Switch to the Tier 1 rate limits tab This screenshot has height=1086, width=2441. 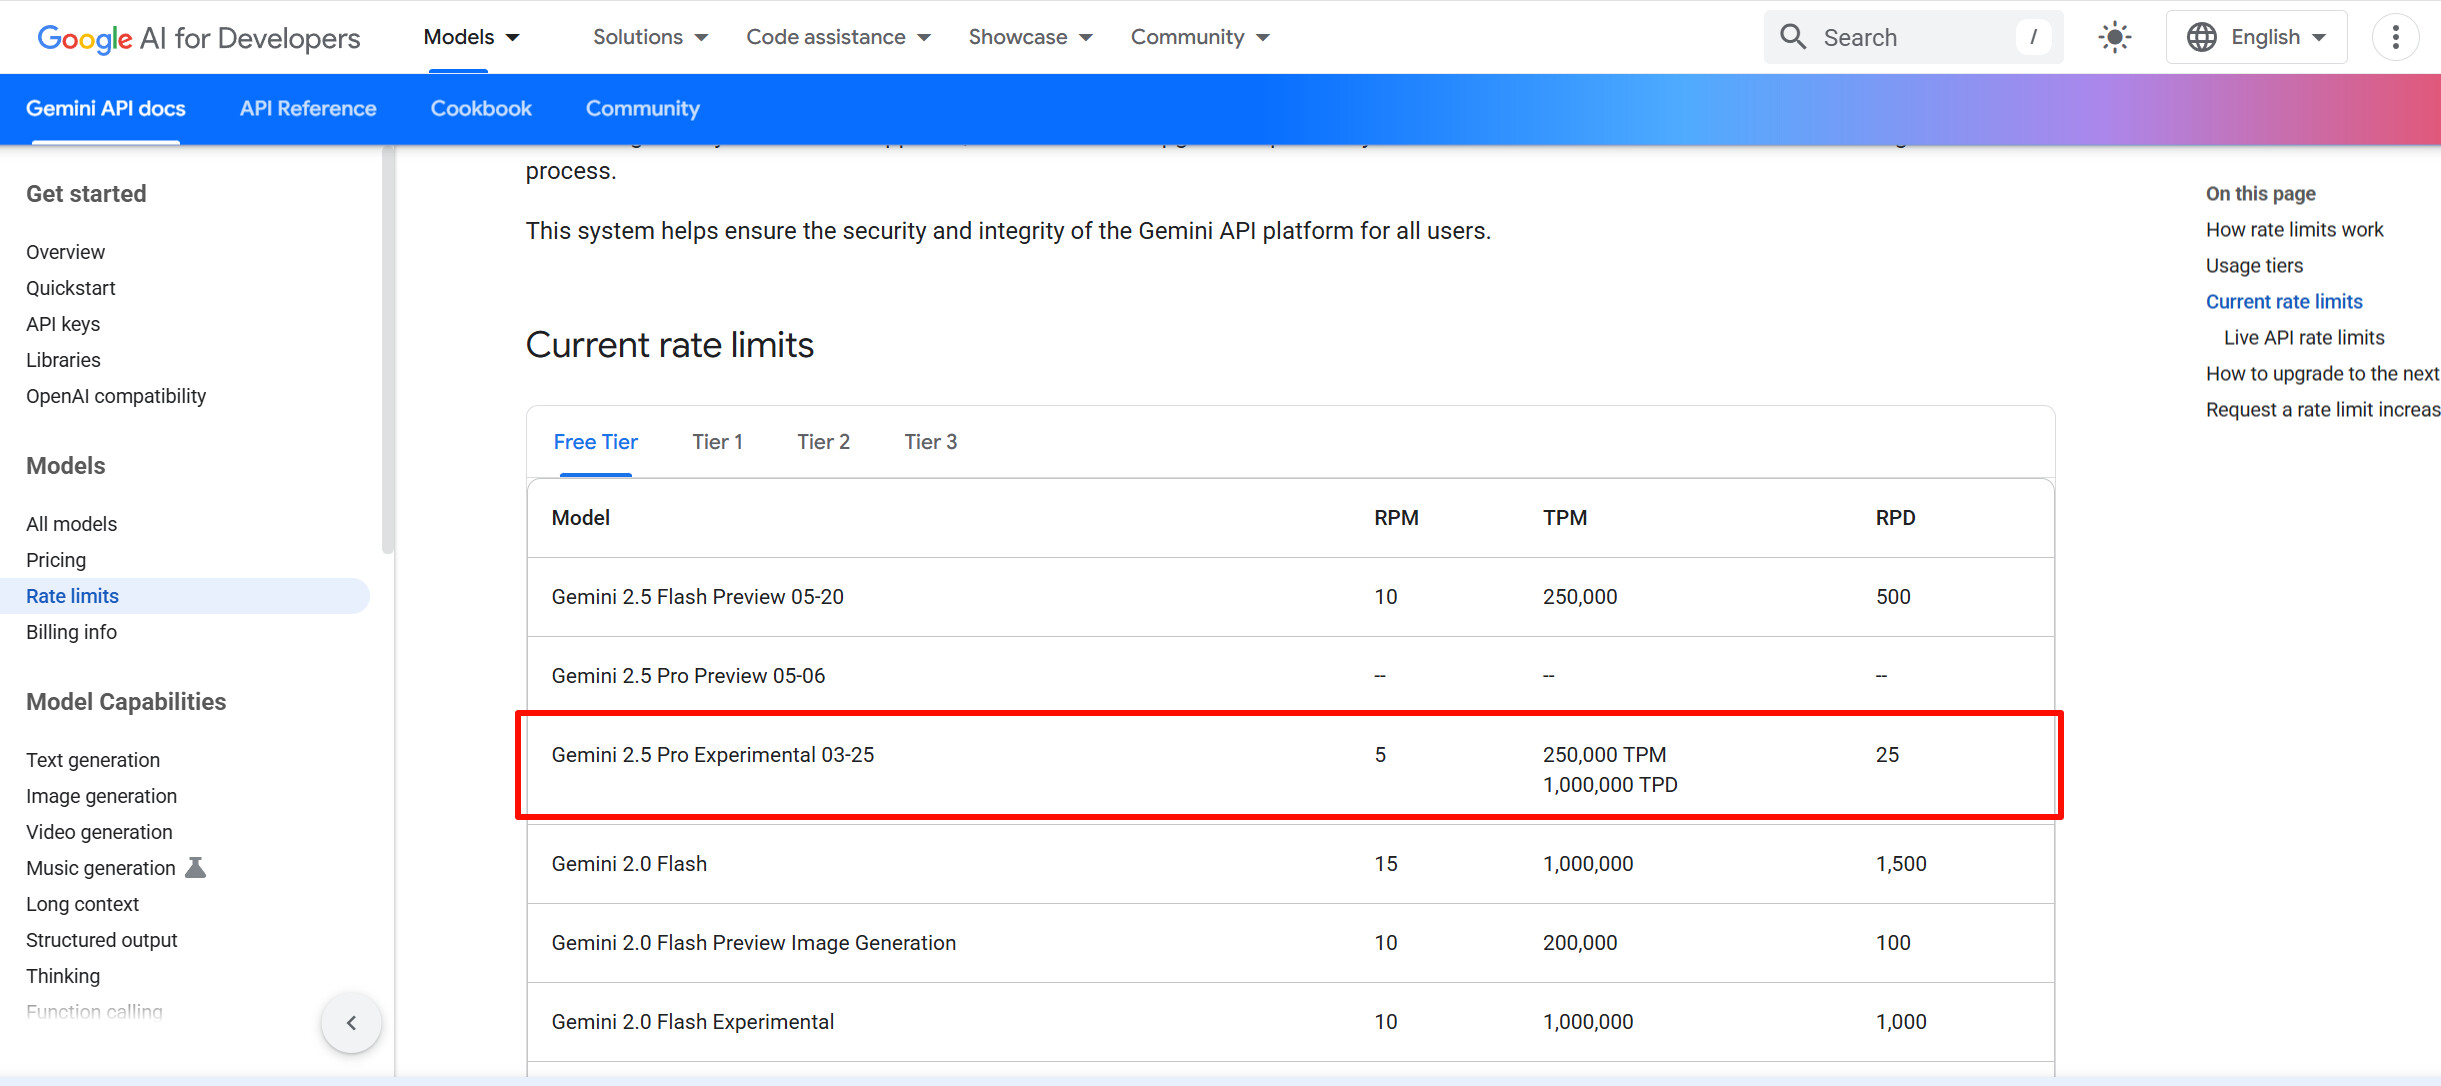[x=717, y=442]
